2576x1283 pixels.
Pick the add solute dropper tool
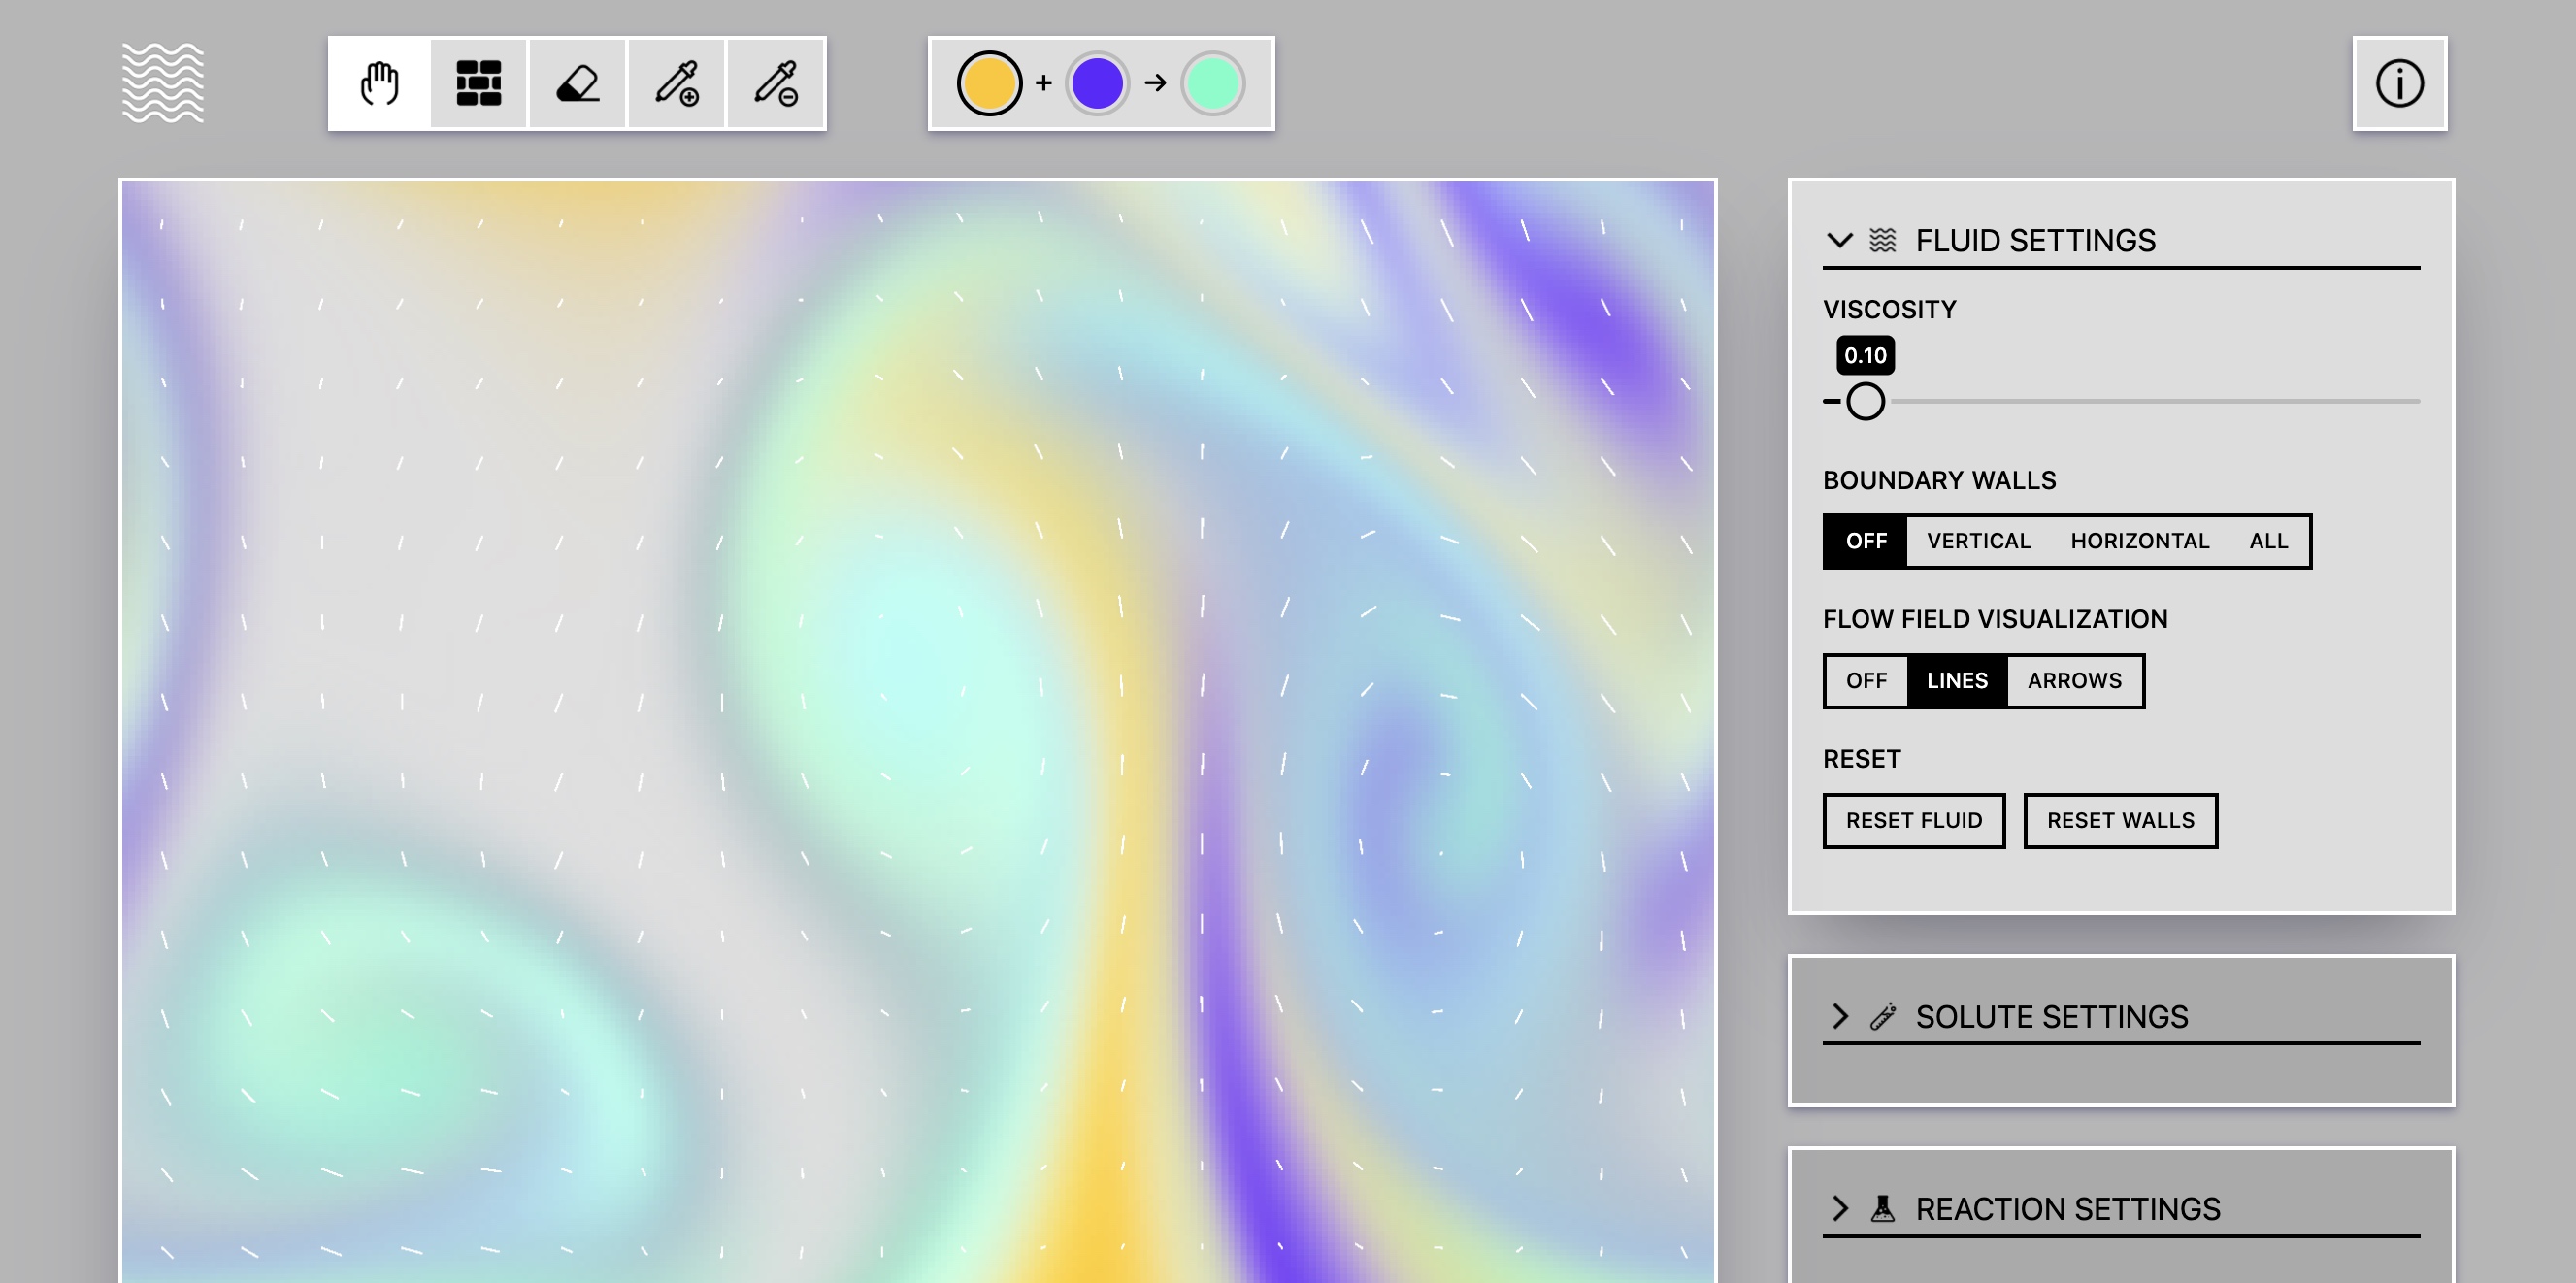coord(676,83)
